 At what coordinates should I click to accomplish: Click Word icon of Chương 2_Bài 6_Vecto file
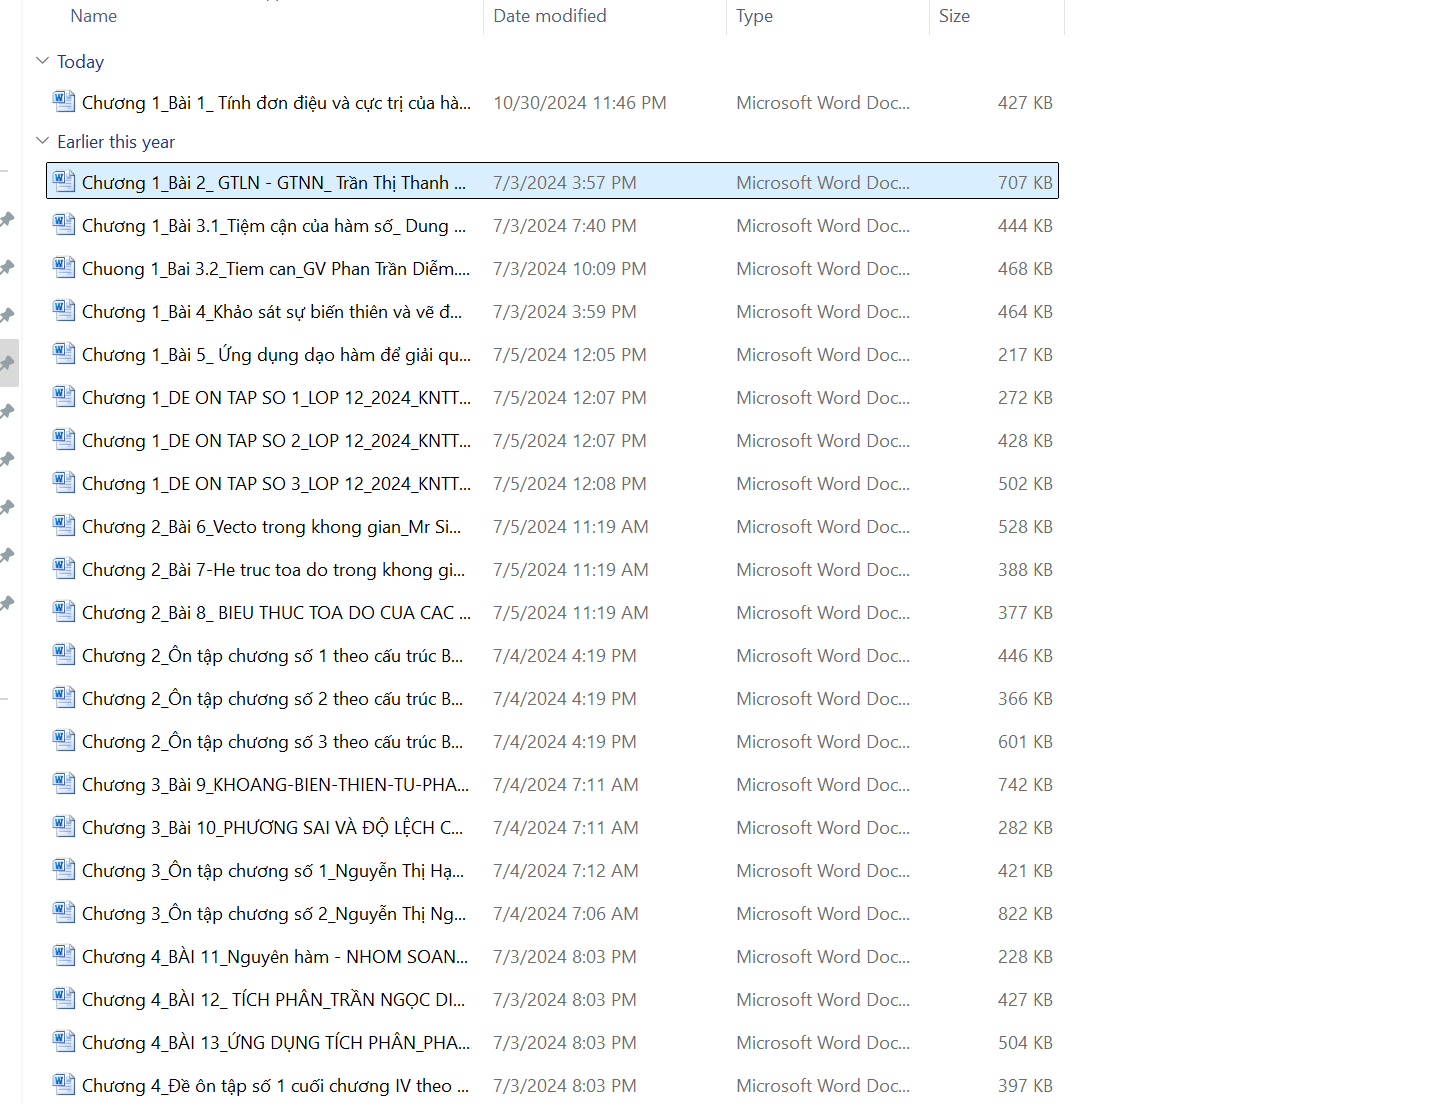point(64,525)
